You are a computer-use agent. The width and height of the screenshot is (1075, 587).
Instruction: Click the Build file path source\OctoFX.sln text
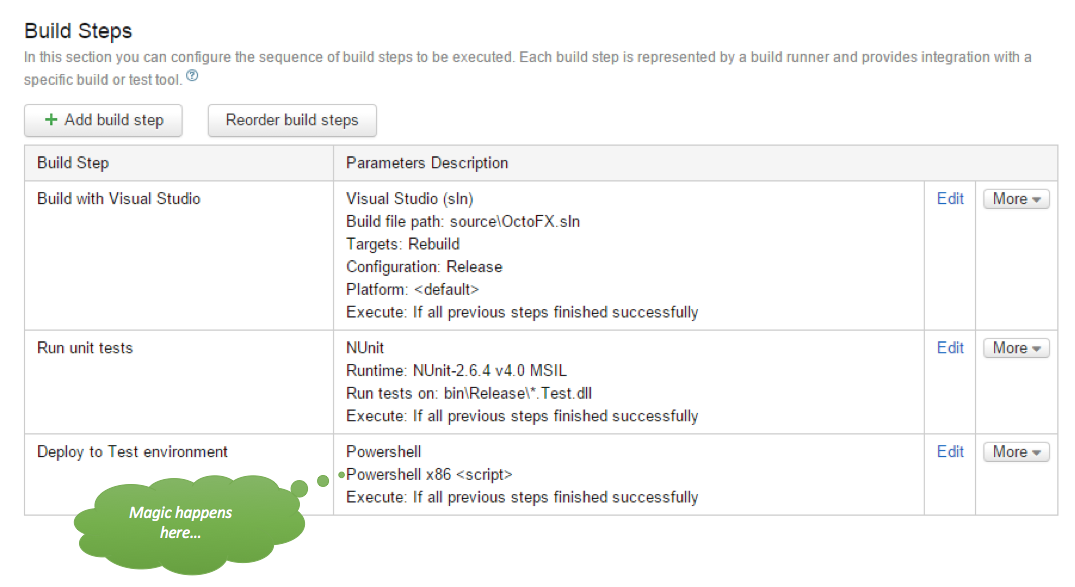click(463, 221)
